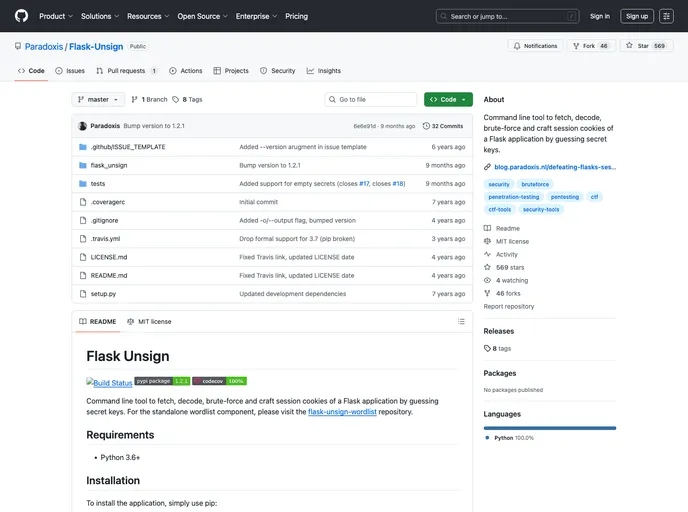Switch to the Insights tab
This screenshot has height=512, width=688.
[x=324, y=71]
